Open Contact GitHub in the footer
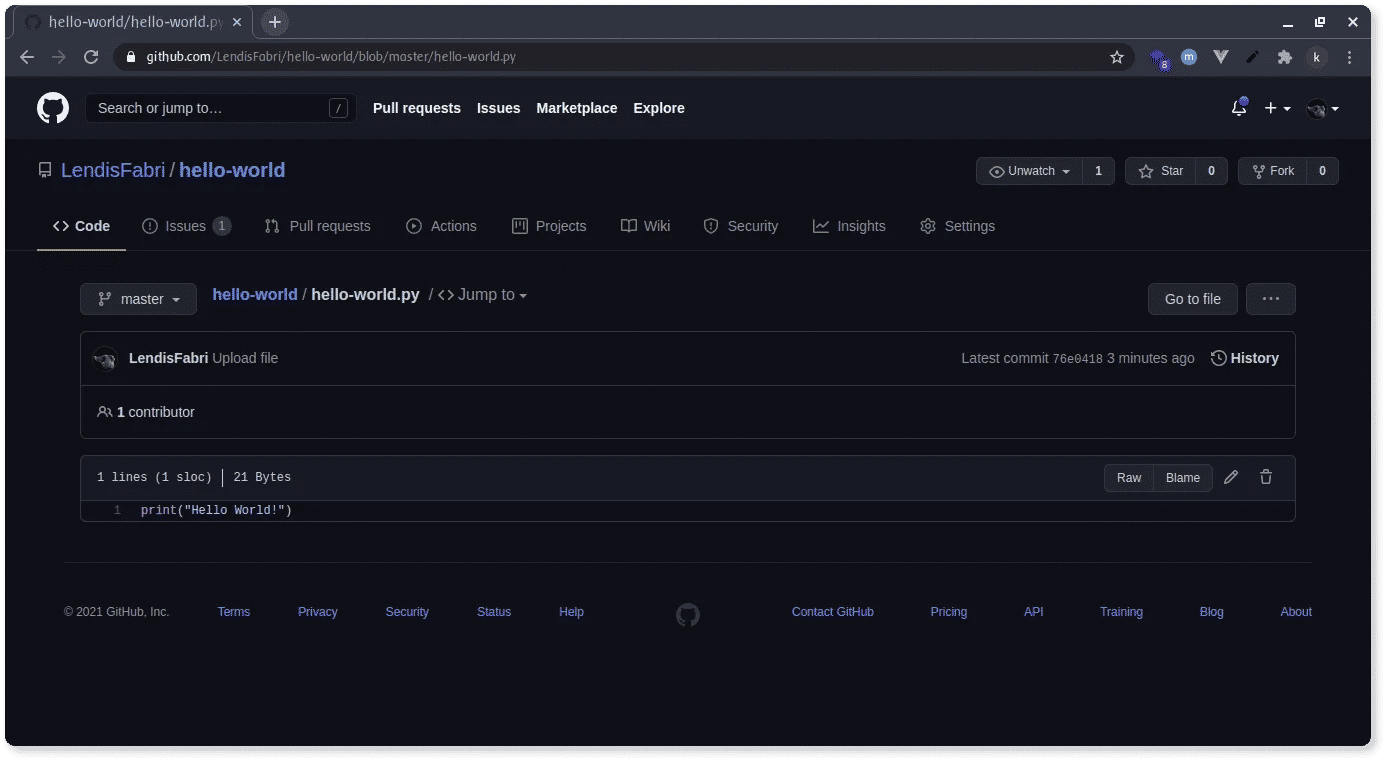This screenshot has height=761, width=1386. tap(833, 612)
